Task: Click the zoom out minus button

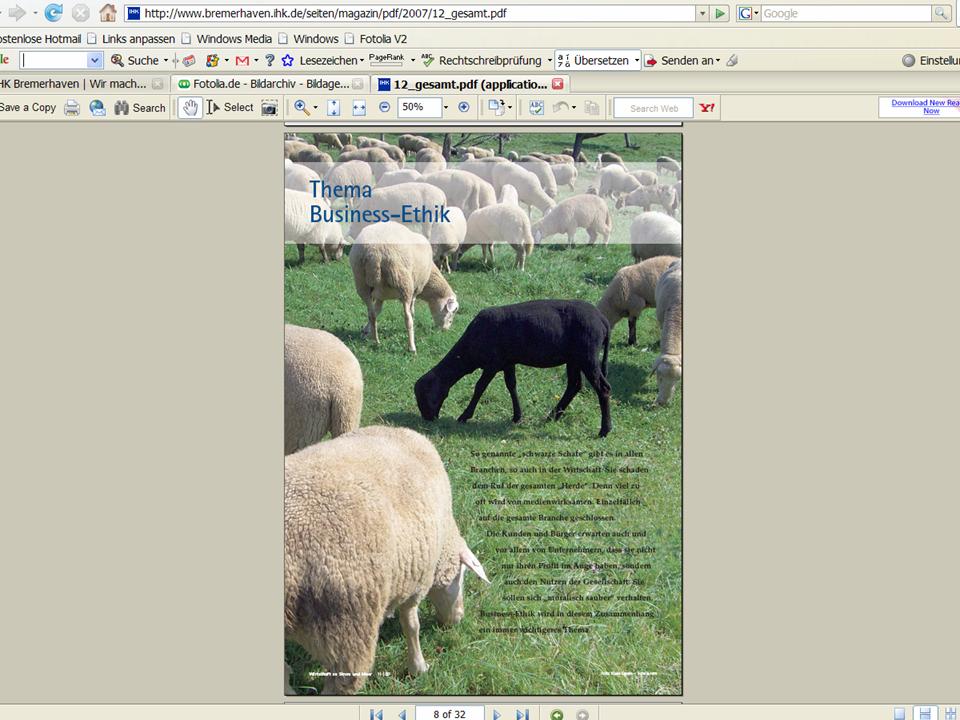Action: pyautogui.click(x=384, y=107)
